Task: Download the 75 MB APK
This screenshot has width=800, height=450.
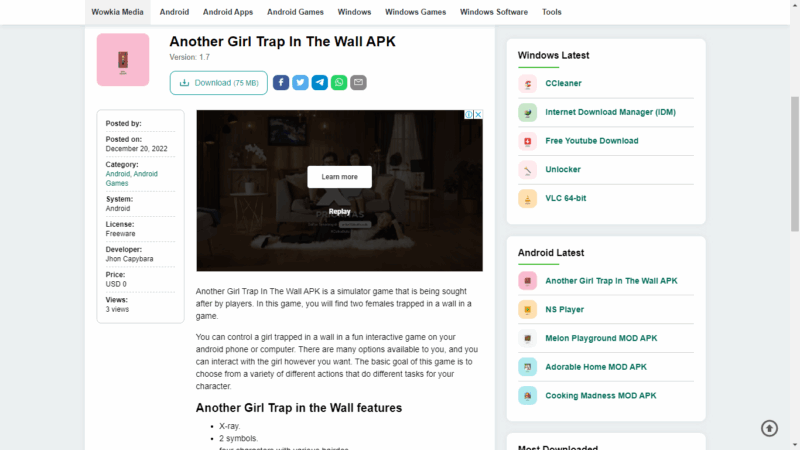Action: pyautogui.click(x=218, y=83)
